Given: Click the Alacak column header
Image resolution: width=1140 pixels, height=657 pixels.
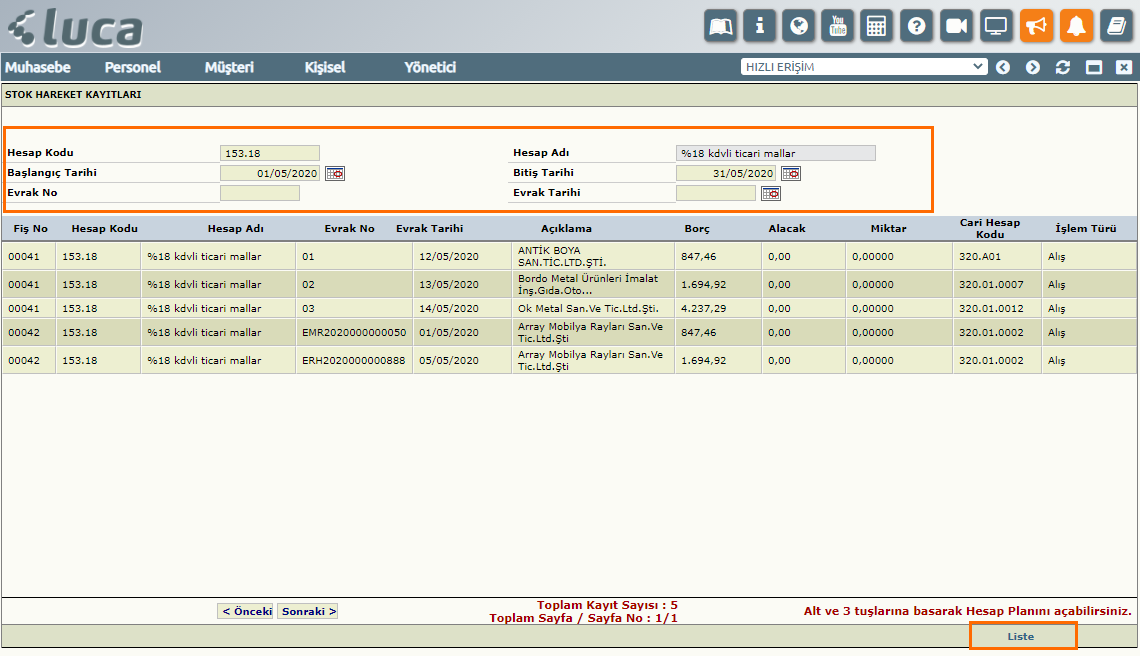Looking at the screenshot, I should 787,229.
